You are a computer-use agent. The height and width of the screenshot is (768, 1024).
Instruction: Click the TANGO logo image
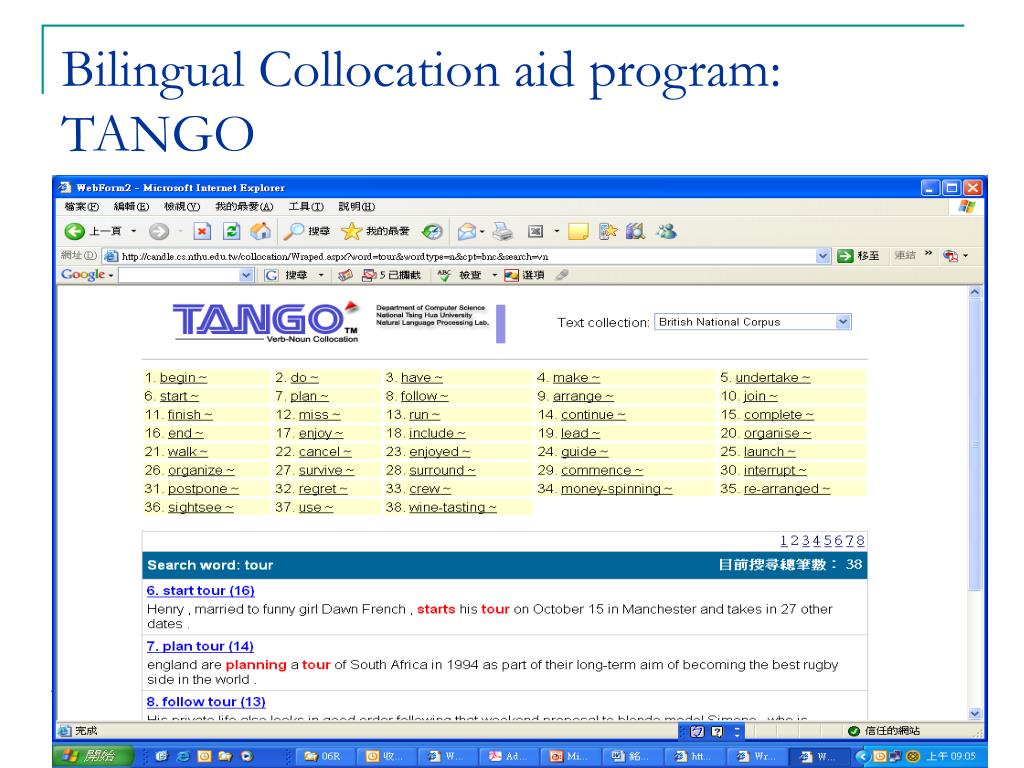266,322
